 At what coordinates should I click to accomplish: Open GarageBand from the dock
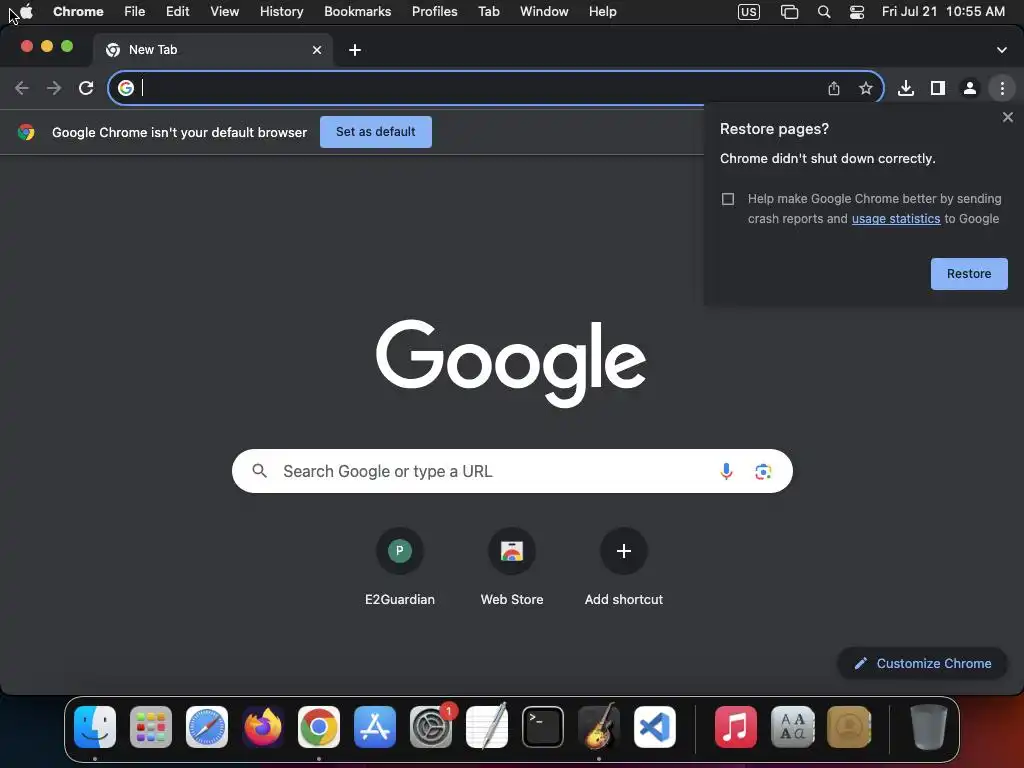[599, 727]
